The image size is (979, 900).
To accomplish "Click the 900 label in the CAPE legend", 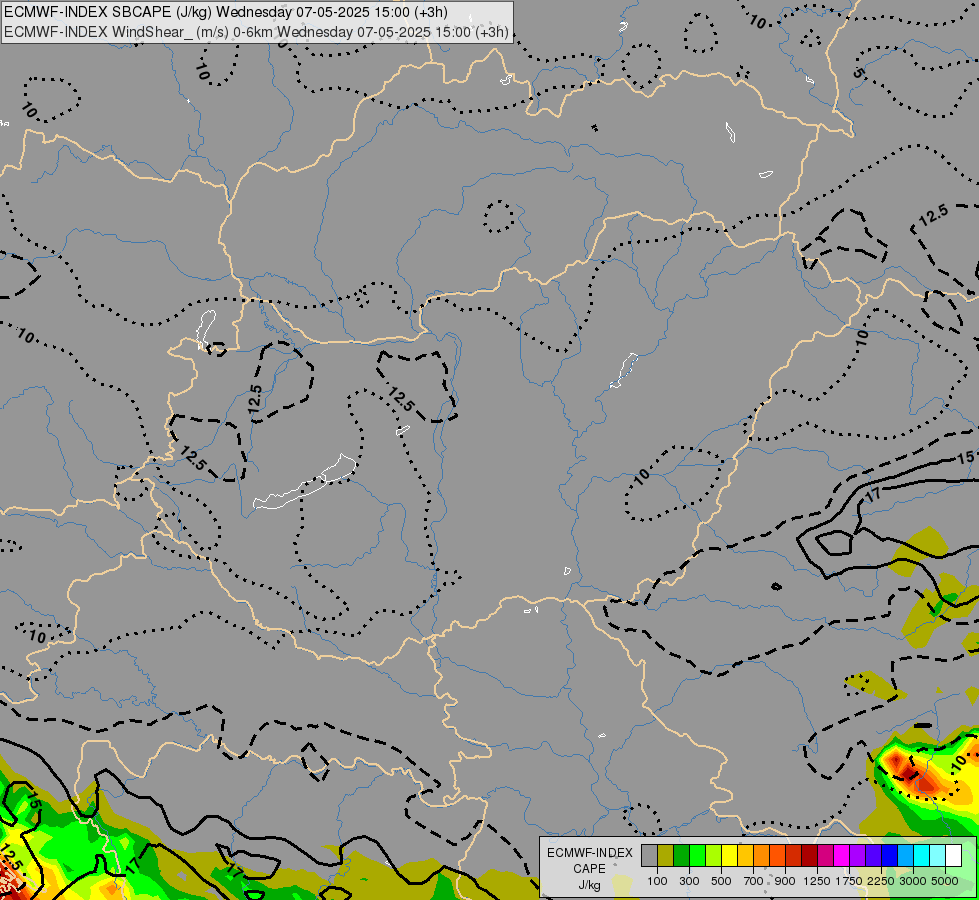I will (x=785, y=881).
